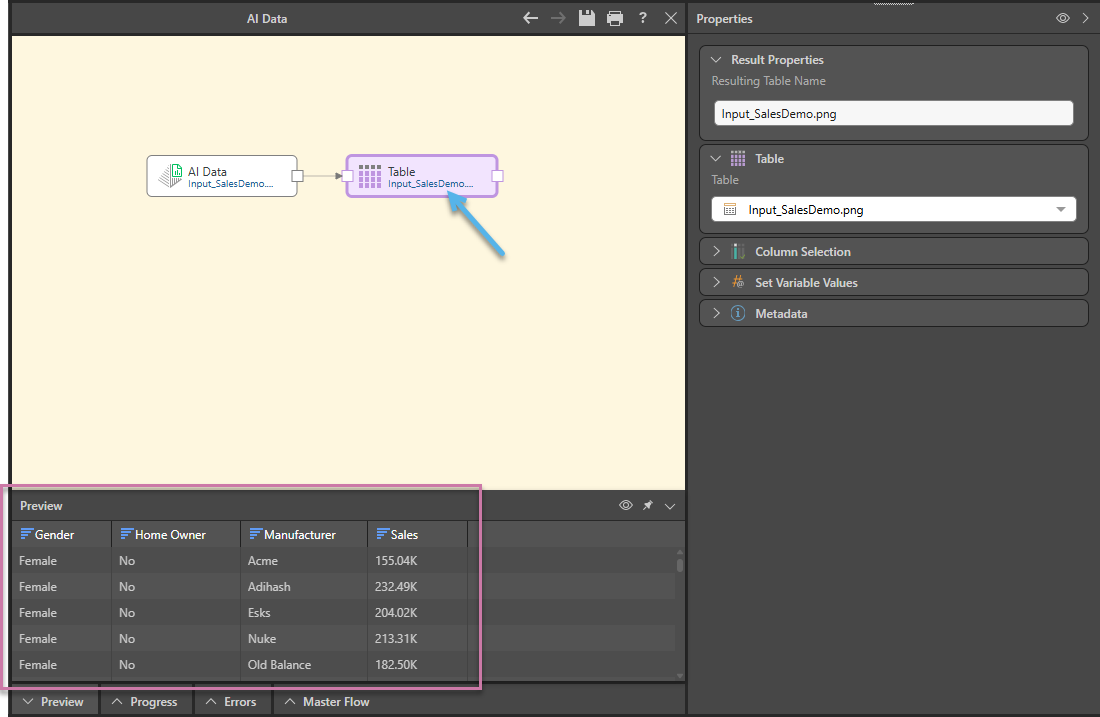Click the save disk icon
This screenshot has width=1100, height=717.
pyautogui.click(x=587, y=18)
